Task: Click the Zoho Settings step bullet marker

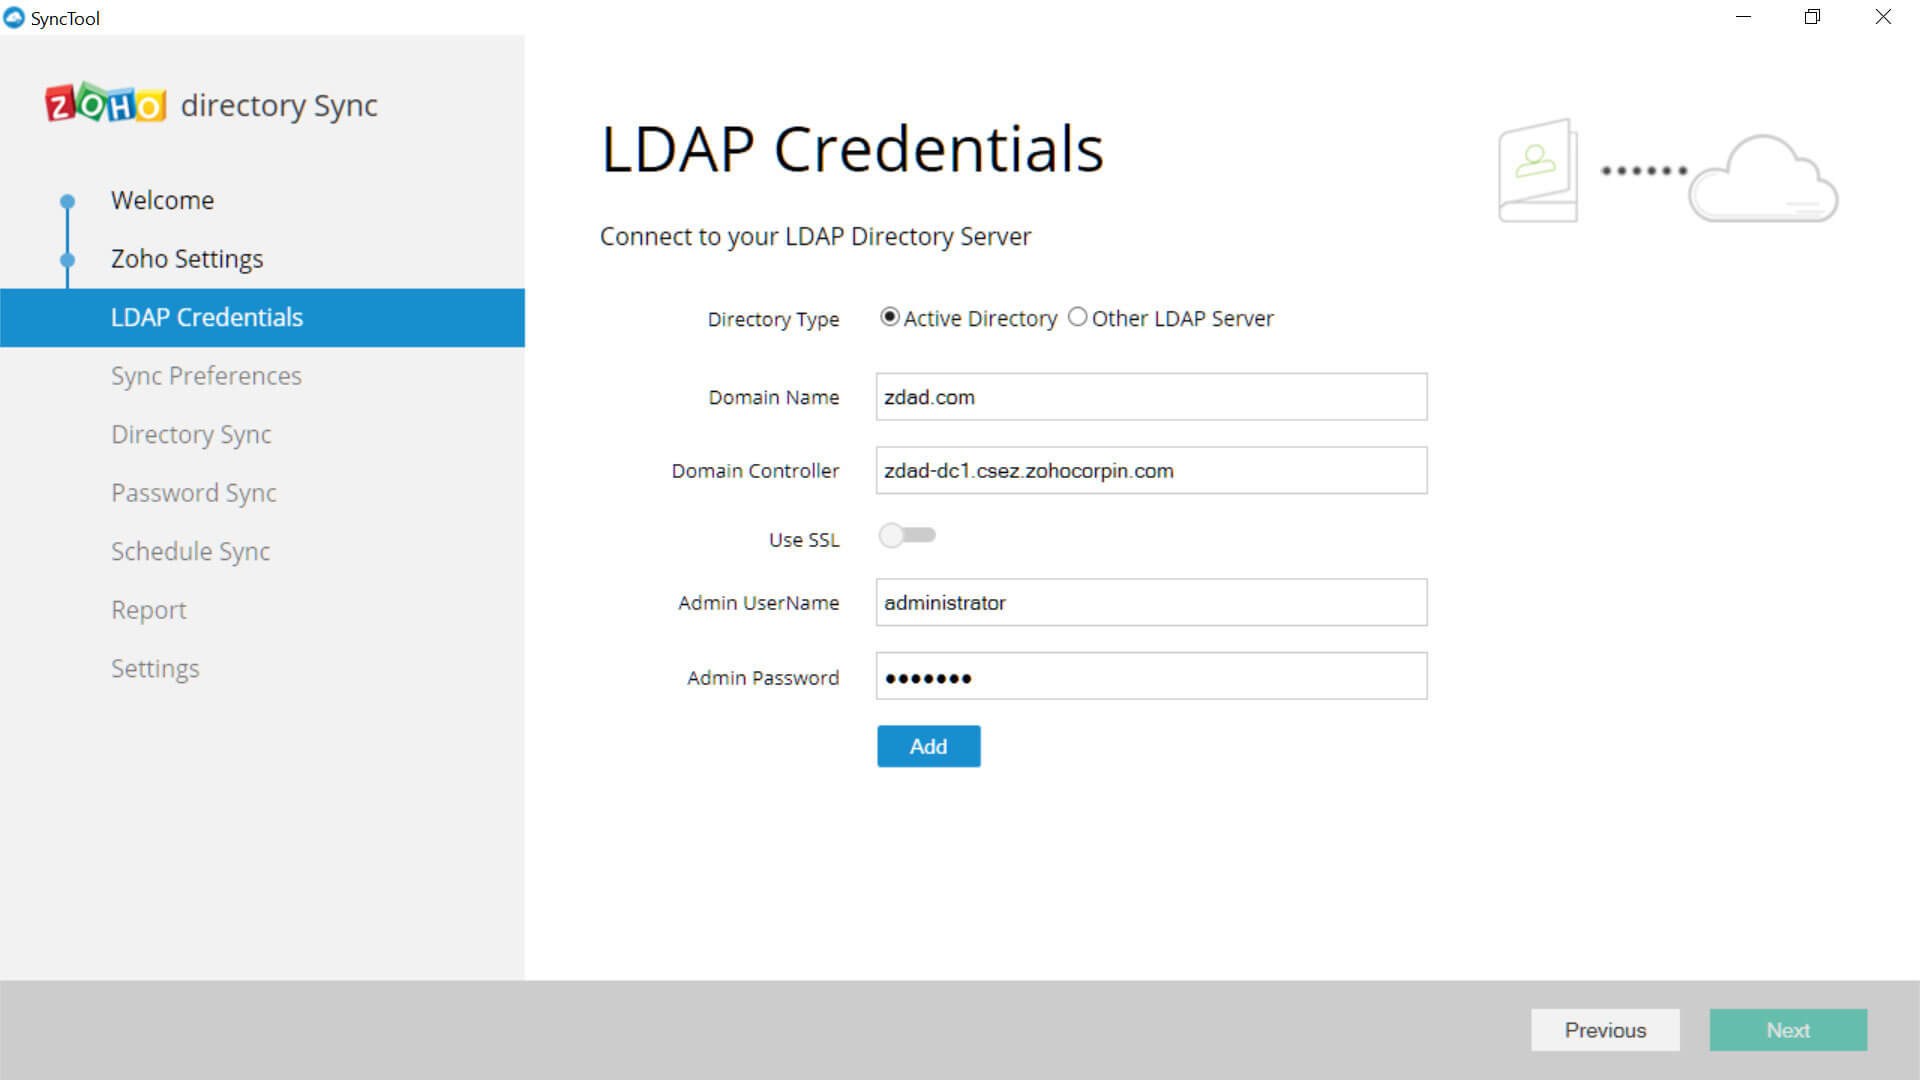Action: click(67, 260)
